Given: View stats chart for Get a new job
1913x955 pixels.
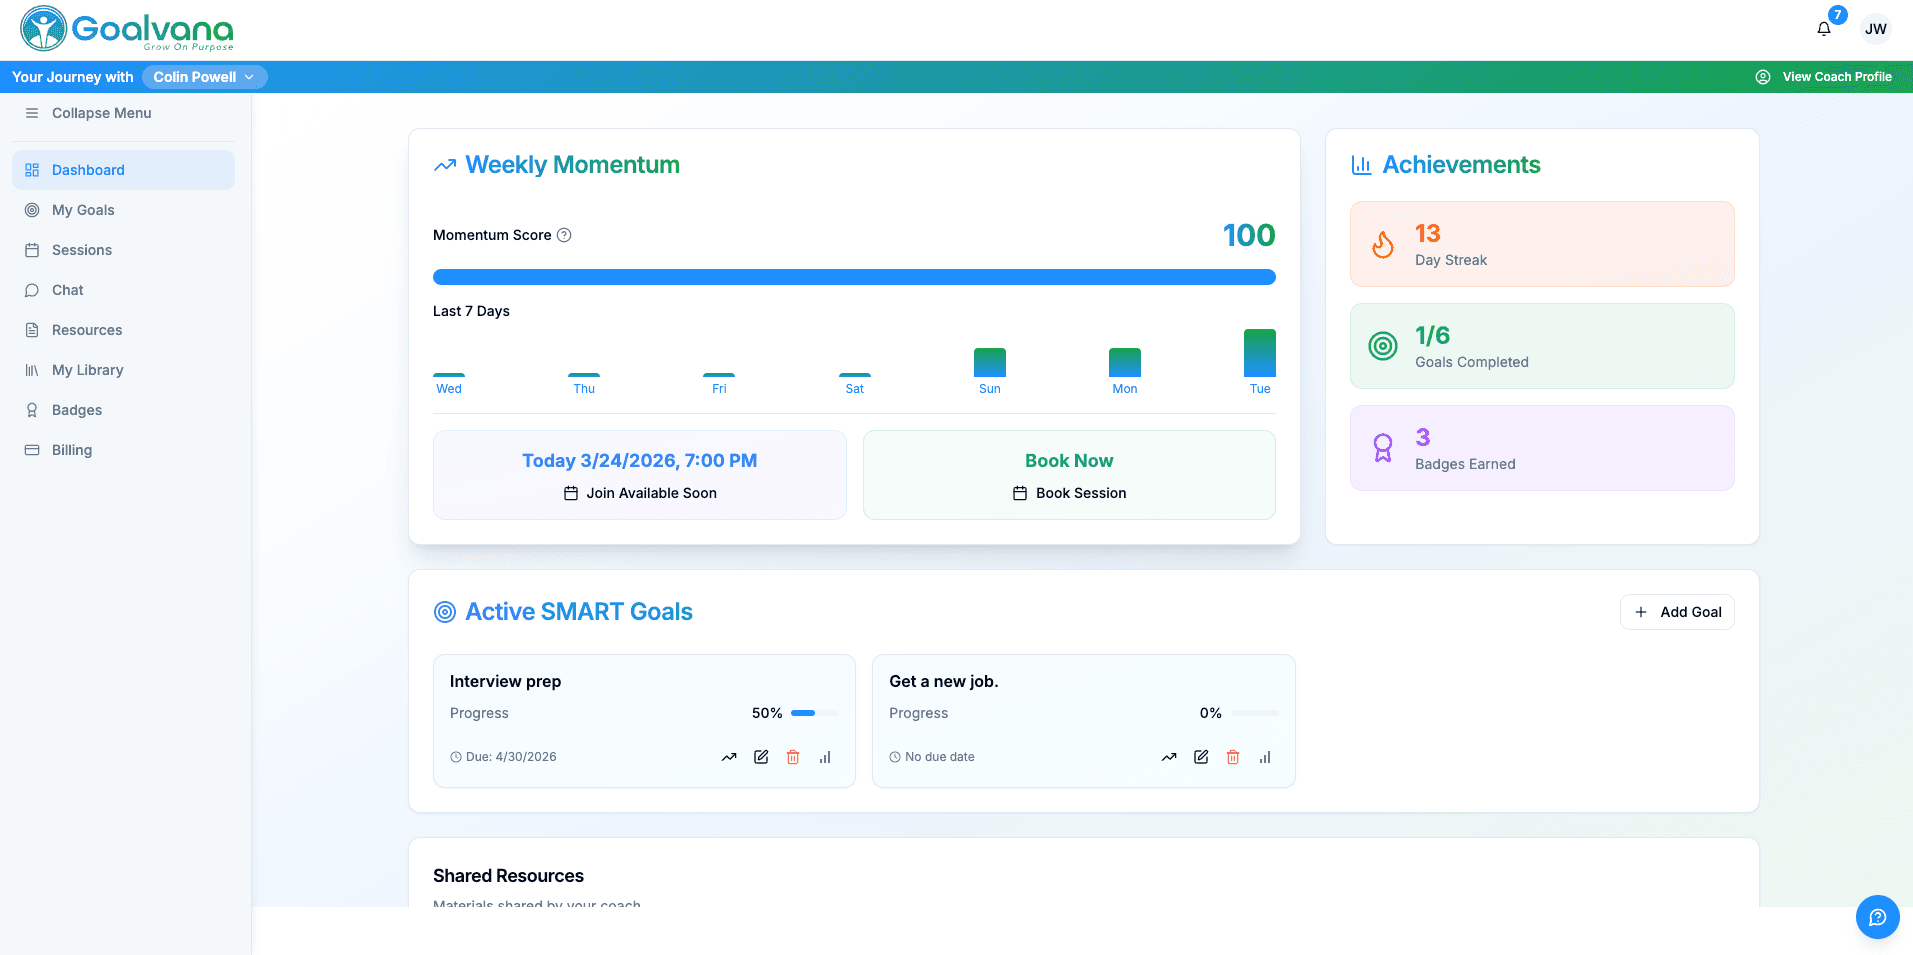Looking at the screenshot, I should coord(1265,757).
